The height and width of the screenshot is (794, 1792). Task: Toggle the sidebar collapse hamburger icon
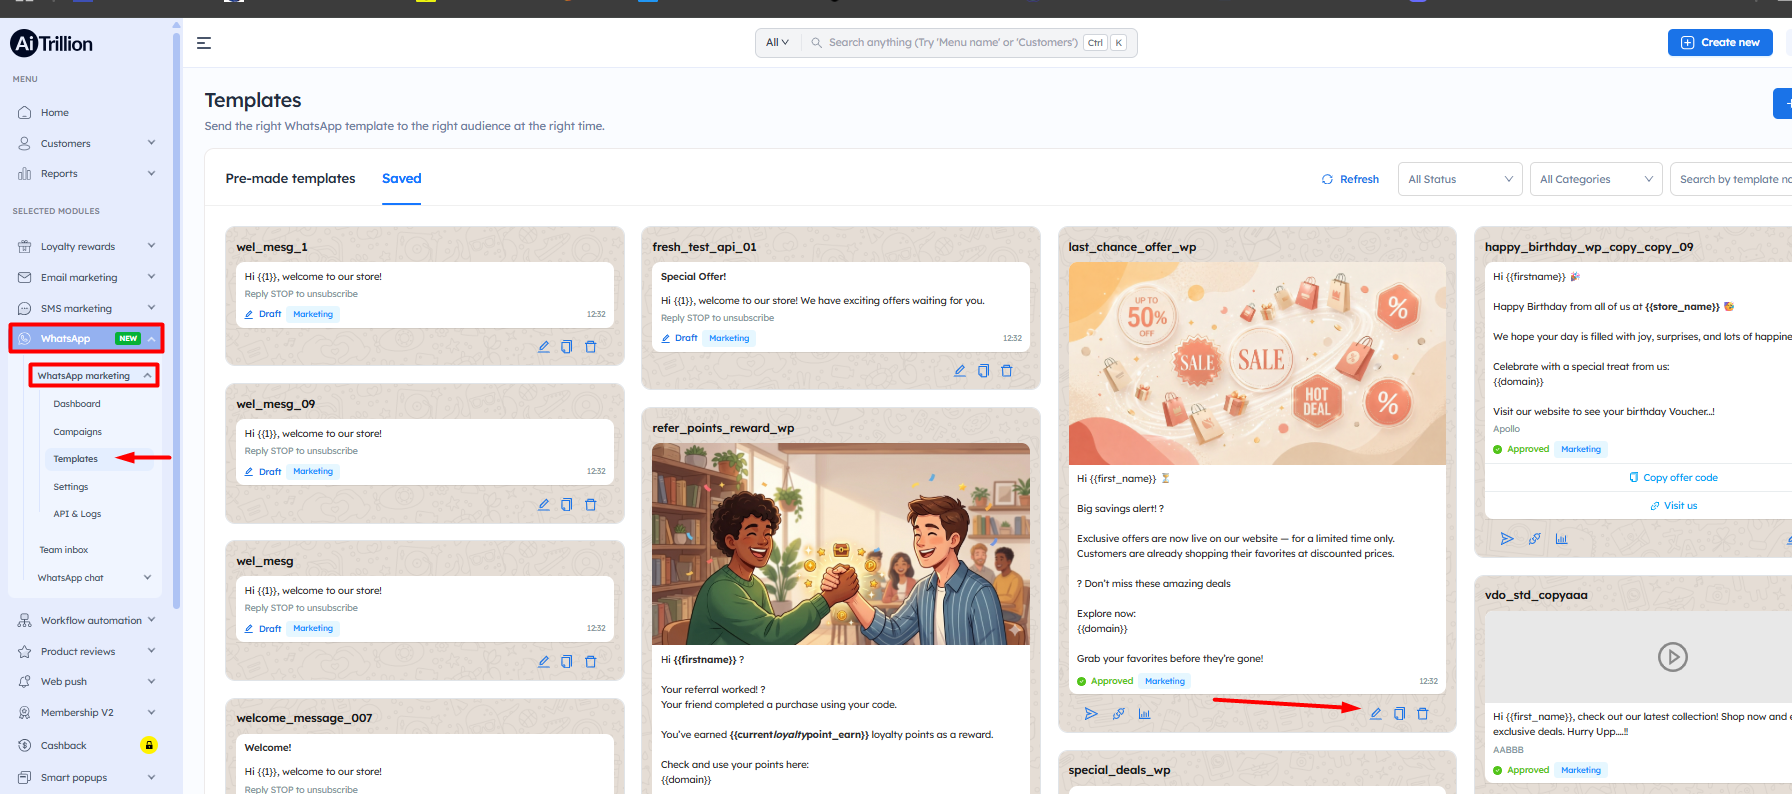pos(204,43)
